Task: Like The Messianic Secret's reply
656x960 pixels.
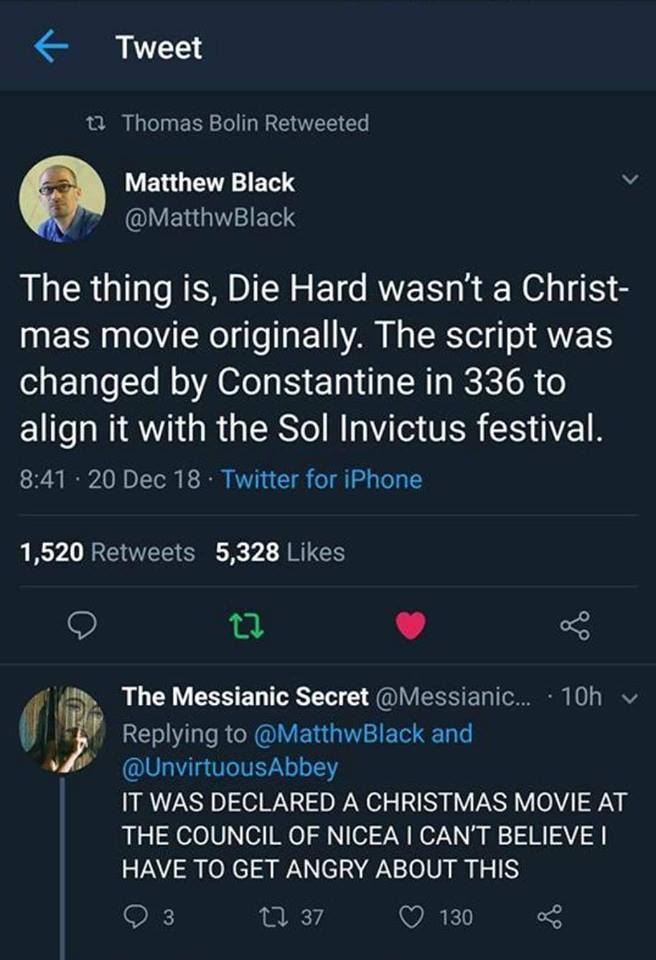Action: 415,917
